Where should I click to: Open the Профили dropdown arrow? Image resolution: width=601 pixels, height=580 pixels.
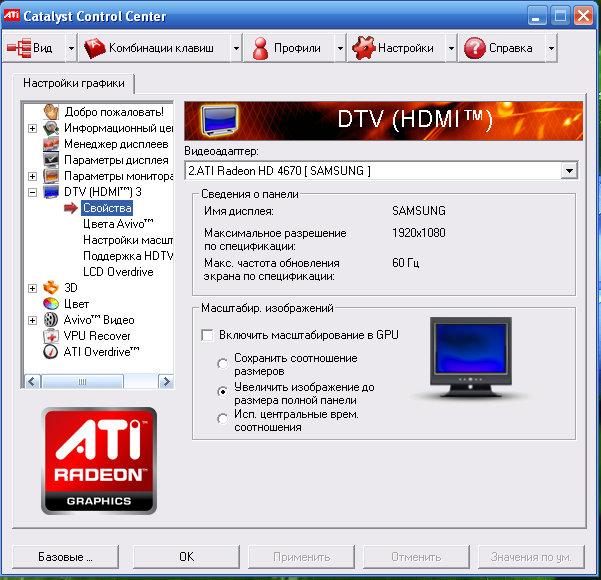340,48
